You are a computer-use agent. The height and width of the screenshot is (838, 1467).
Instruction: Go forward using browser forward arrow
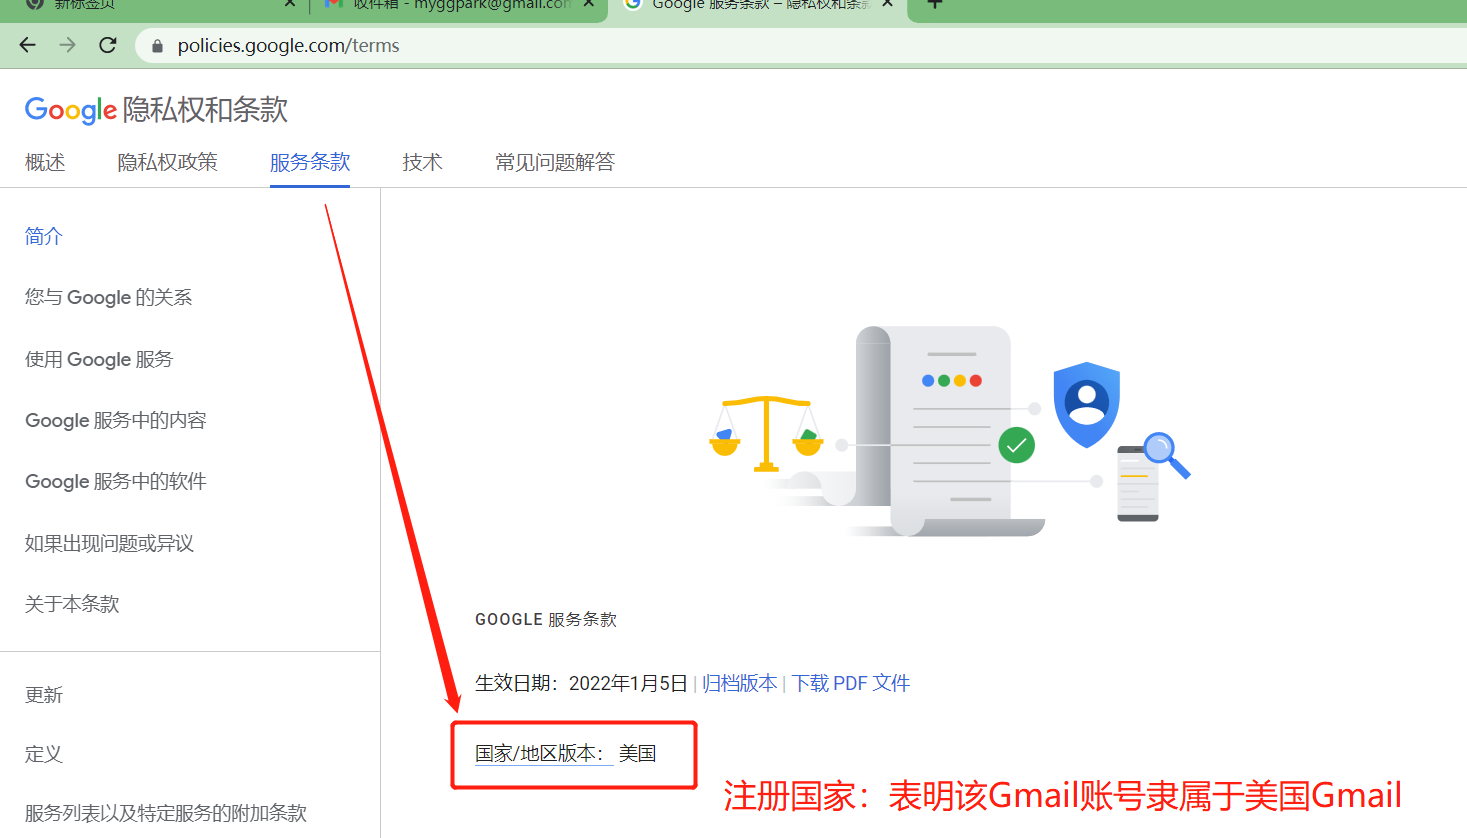pos(67,45)
